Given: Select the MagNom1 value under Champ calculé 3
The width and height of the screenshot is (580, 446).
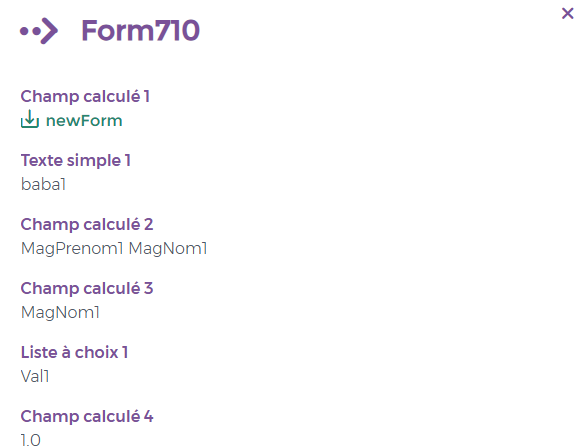Looking at the screenshot, I should pyautogui.click(x=60, y=312).
